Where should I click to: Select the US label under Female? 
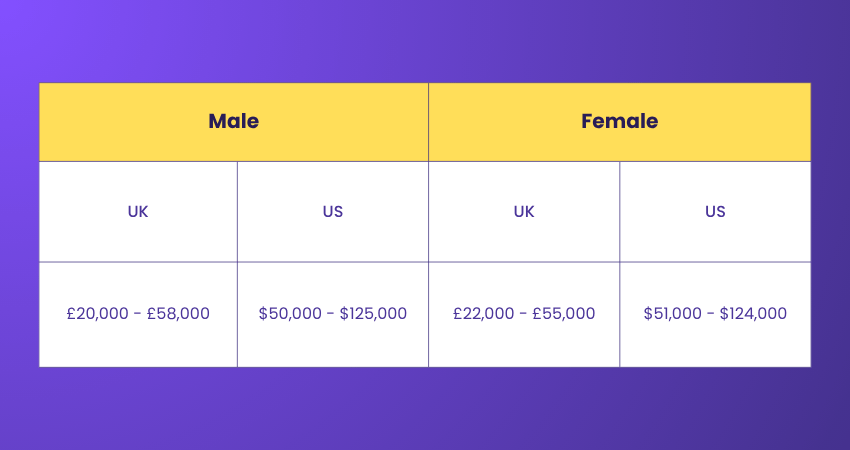(x=715, y=211)
